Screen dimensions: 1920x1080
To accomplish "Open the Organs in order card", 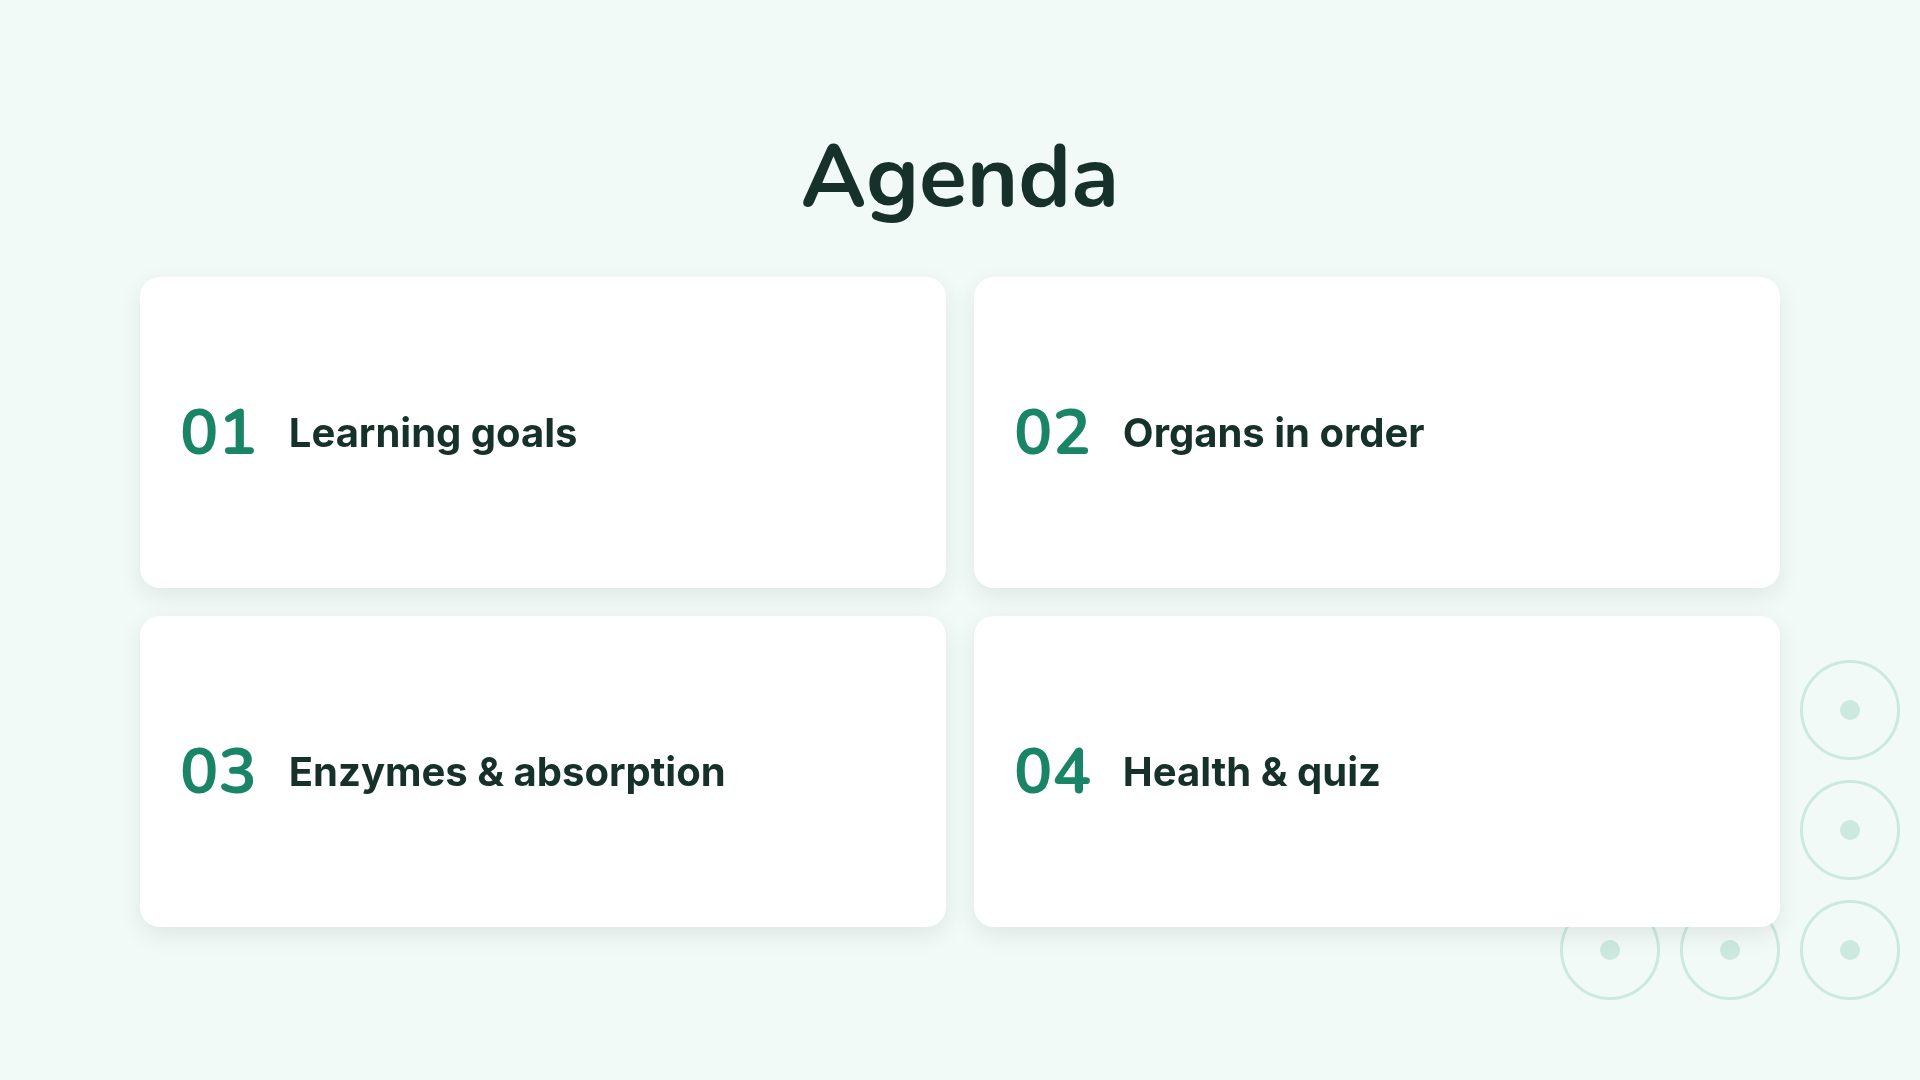I will click(x=1377, y=432).
